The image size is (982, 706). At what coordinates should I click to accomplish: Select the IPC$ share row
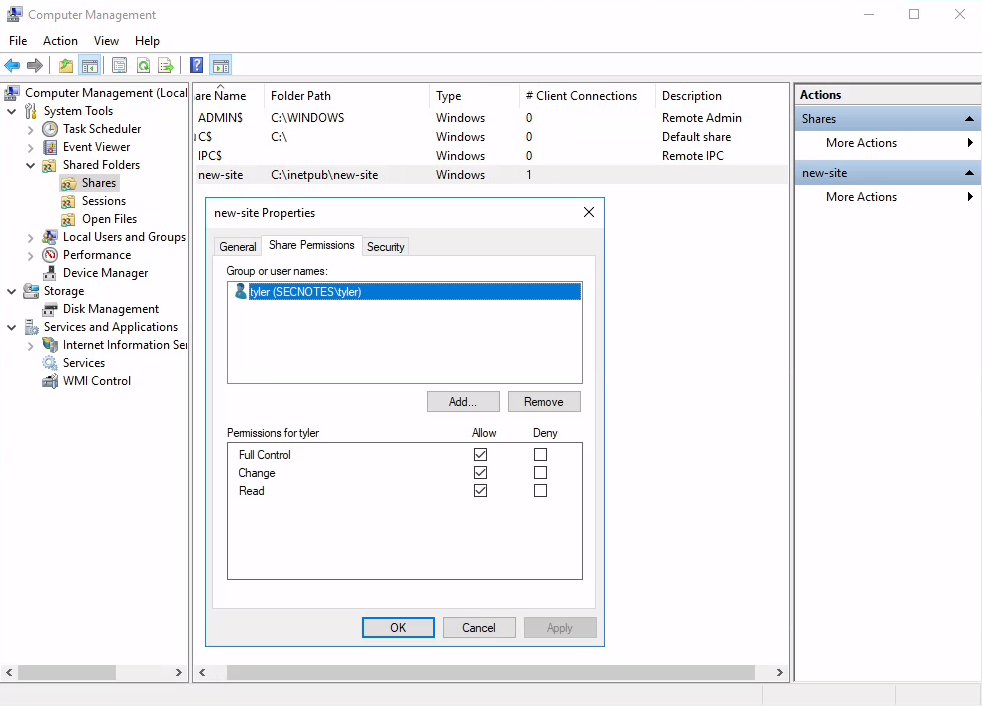(x=490, y=156)
